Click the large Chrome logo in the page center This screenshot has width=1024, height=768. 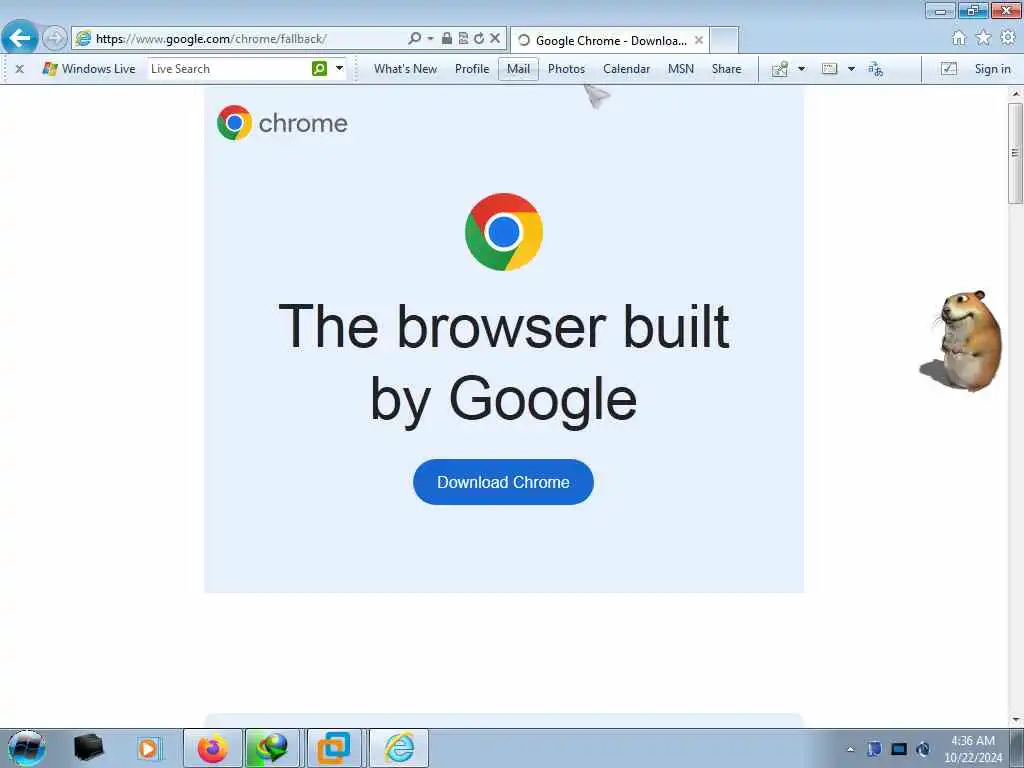pos(504,232)
